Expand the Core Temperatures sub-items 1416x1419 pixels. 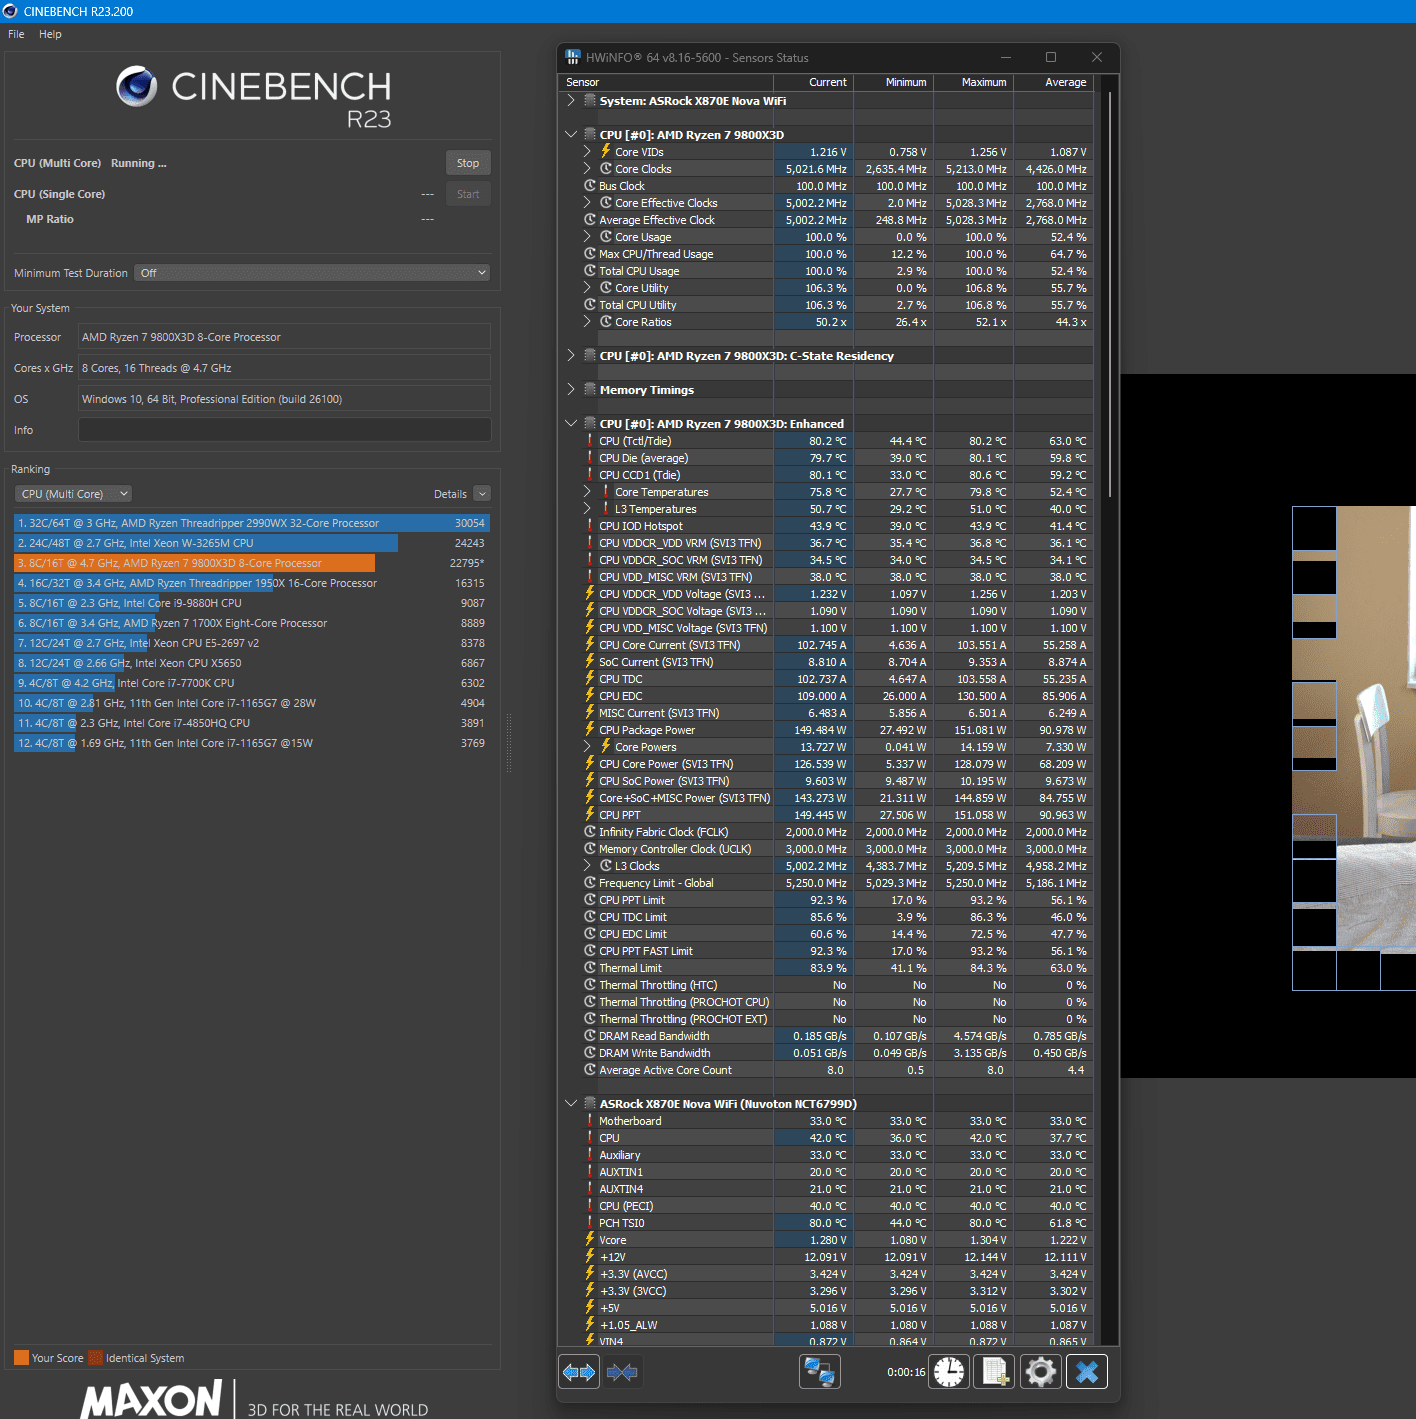coord(587,491)
